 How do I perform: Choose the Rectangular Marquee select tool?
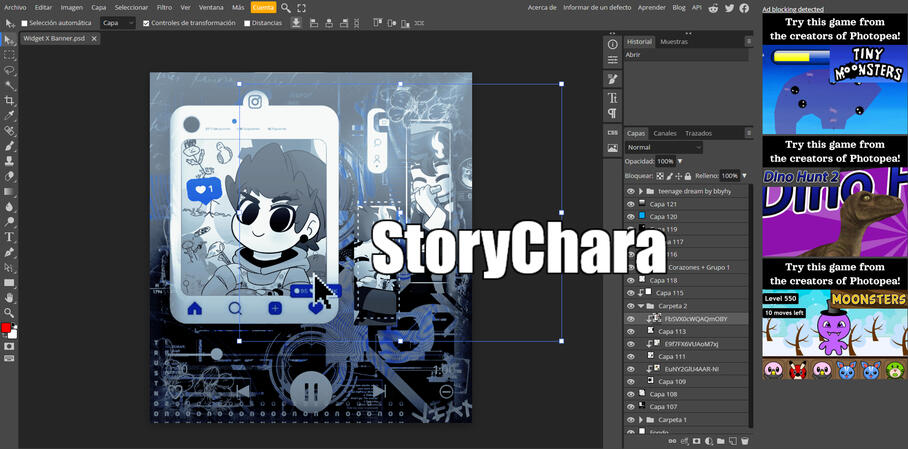9,55
